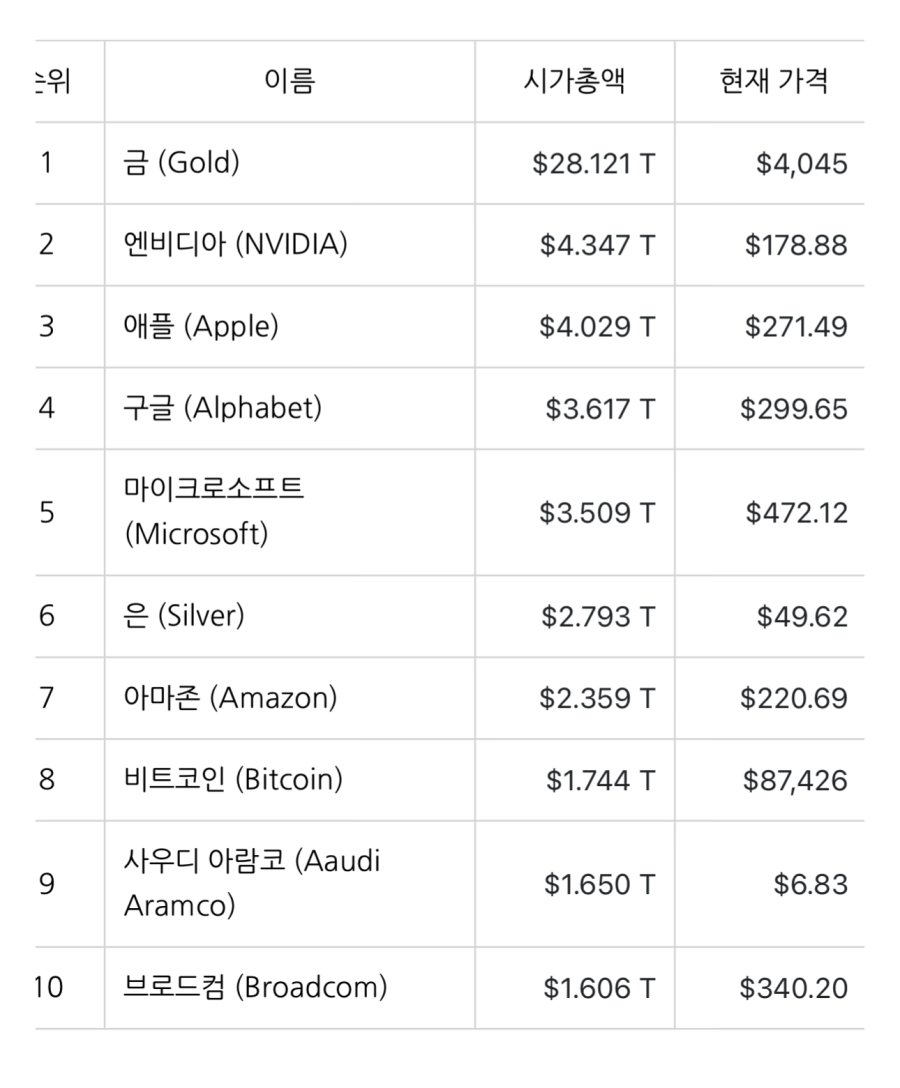Click the 은 (Silver) name cell
The height and width of the screenshot is (1088, 900).
[184, 616]
